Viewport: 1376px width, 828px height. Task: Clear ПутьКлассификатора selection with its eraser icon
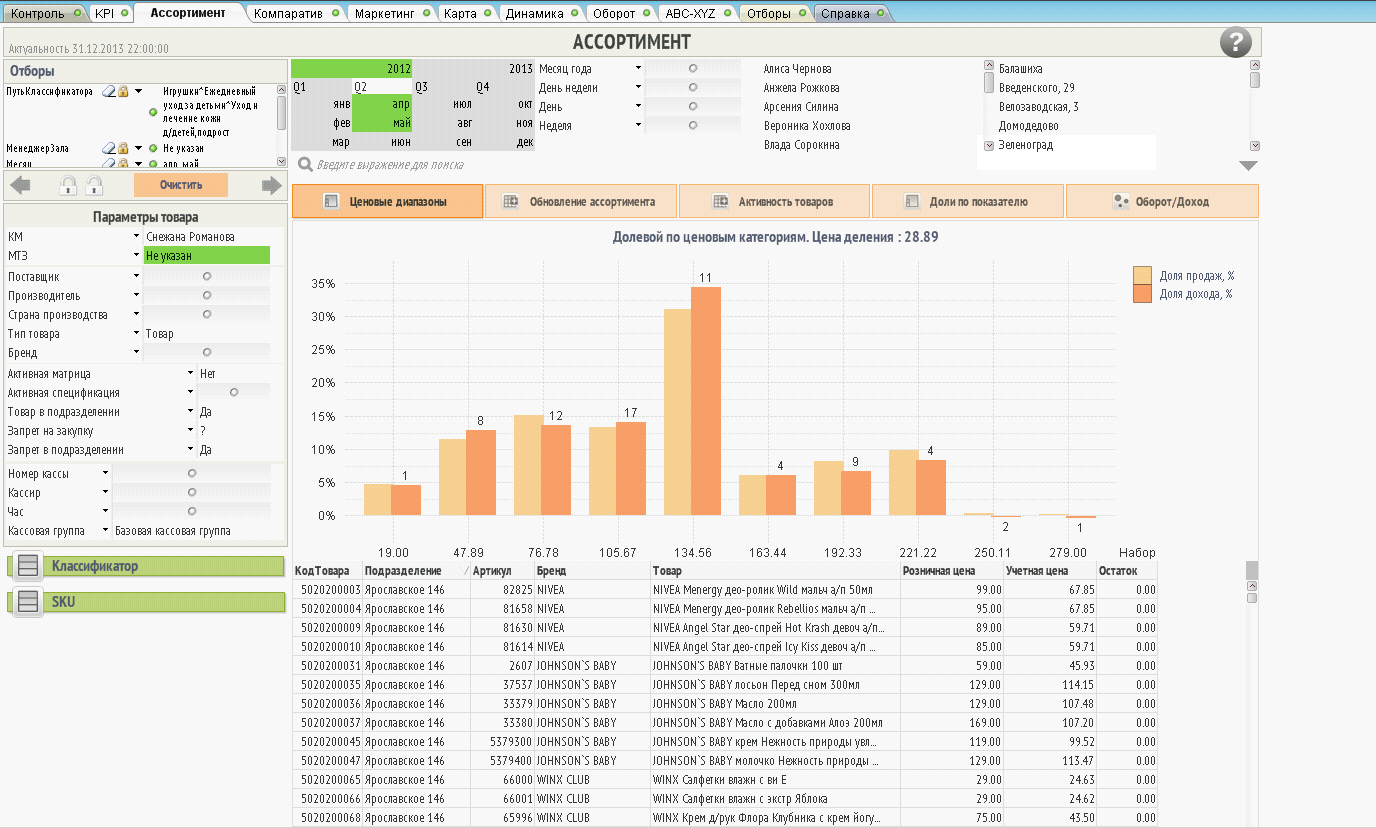click(109, 91)
